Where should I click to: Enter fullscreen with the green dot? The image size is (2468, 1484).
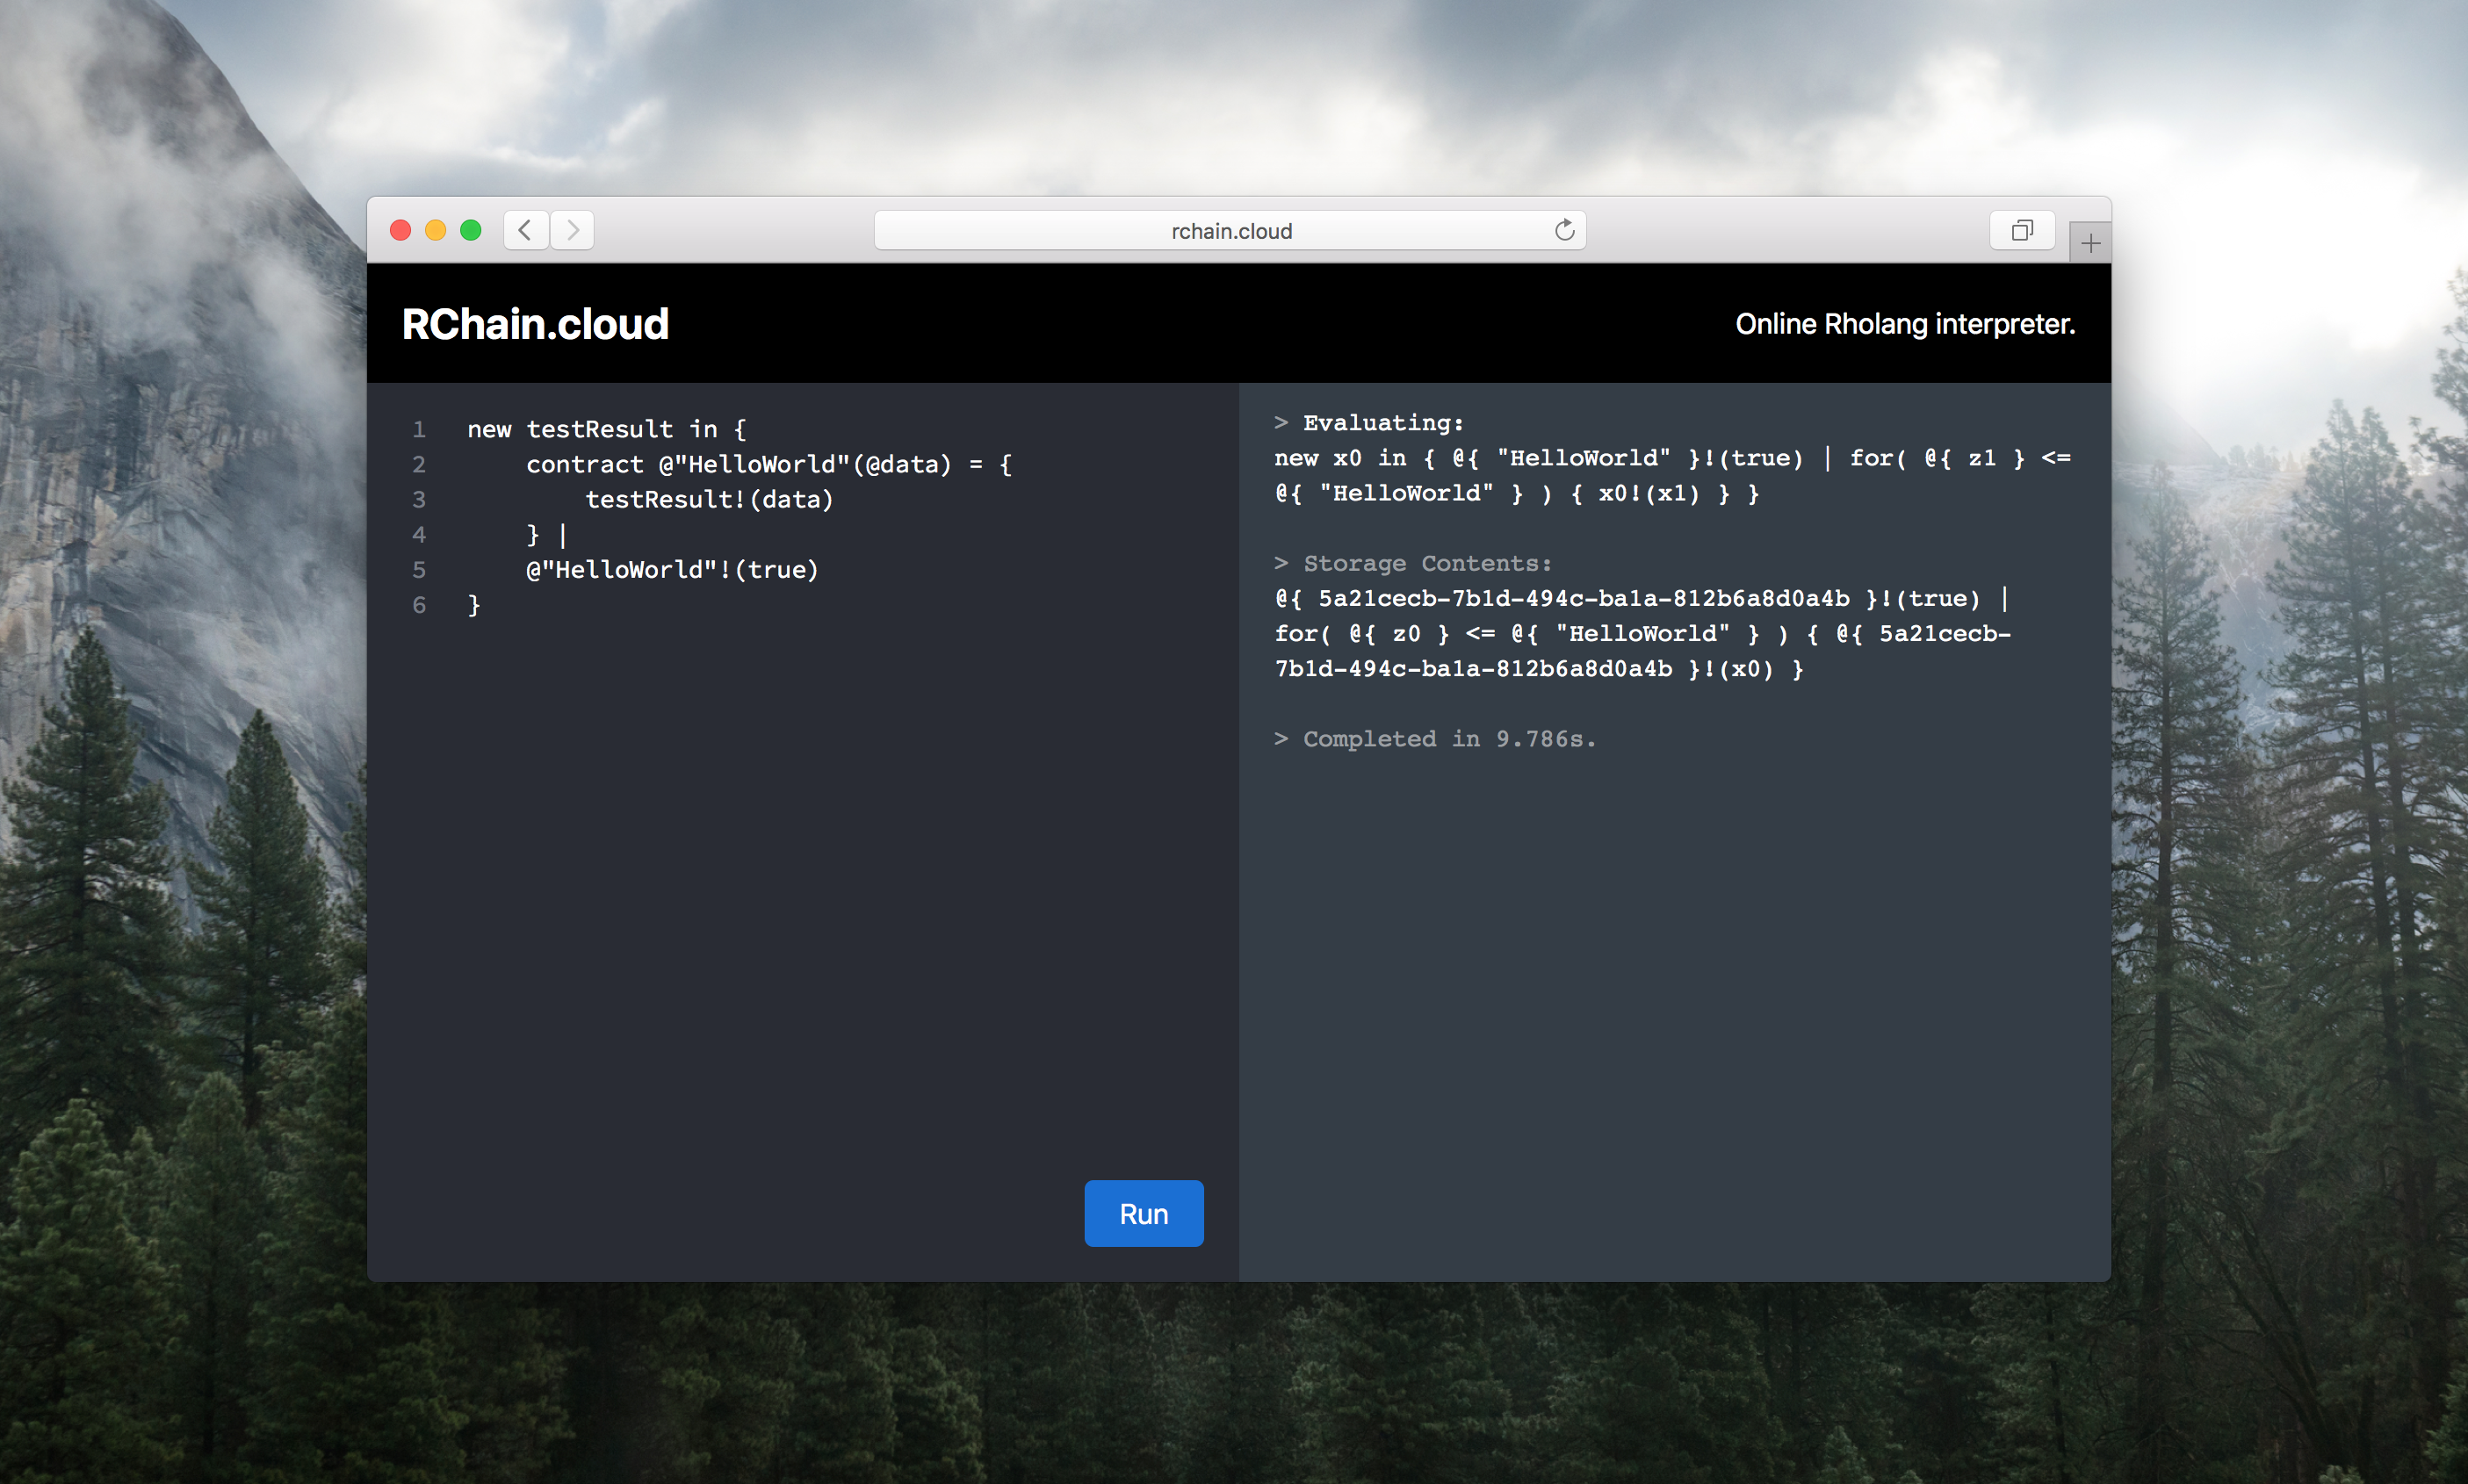pyautogui.click(x=470, y=231)
